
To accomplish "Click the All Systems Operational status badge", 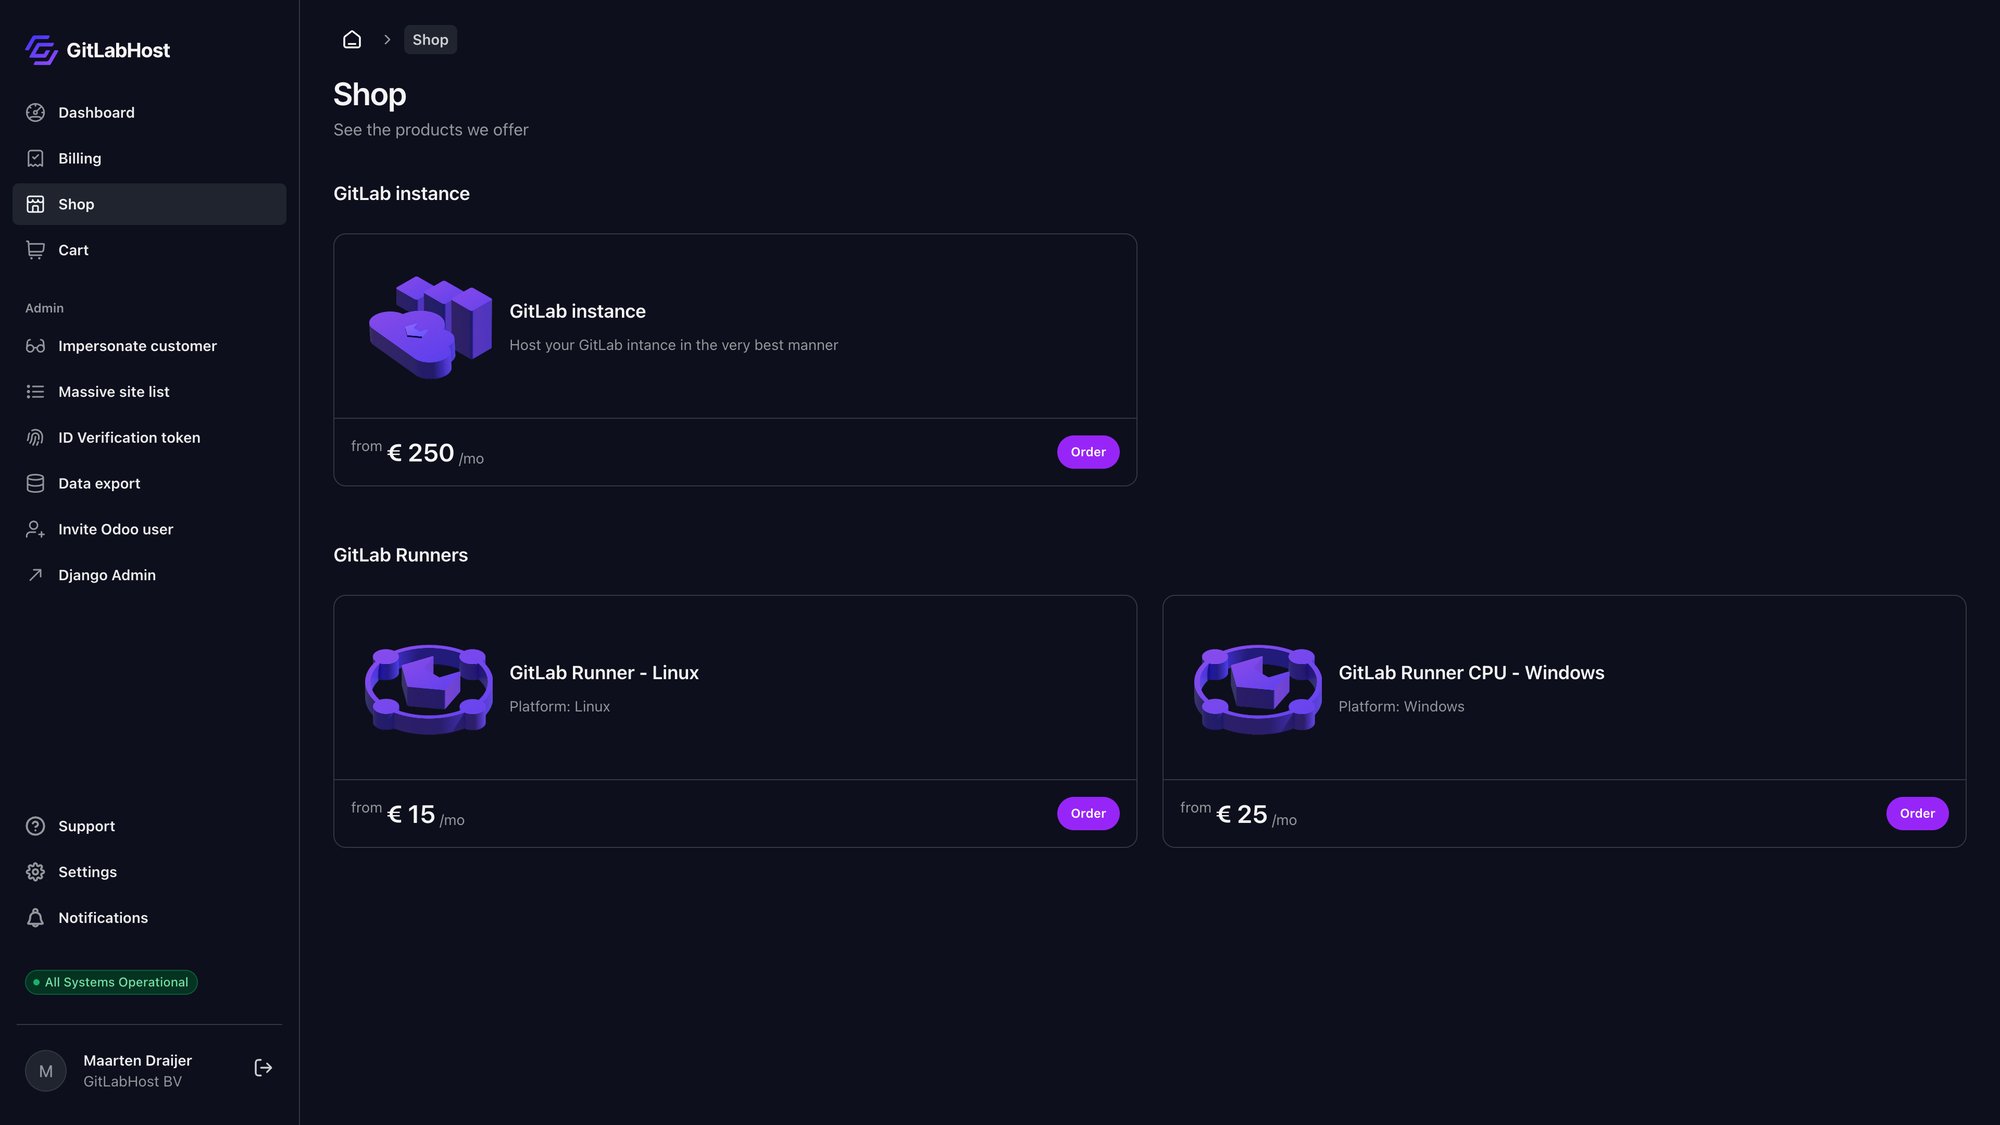I will tap(110, 981).
